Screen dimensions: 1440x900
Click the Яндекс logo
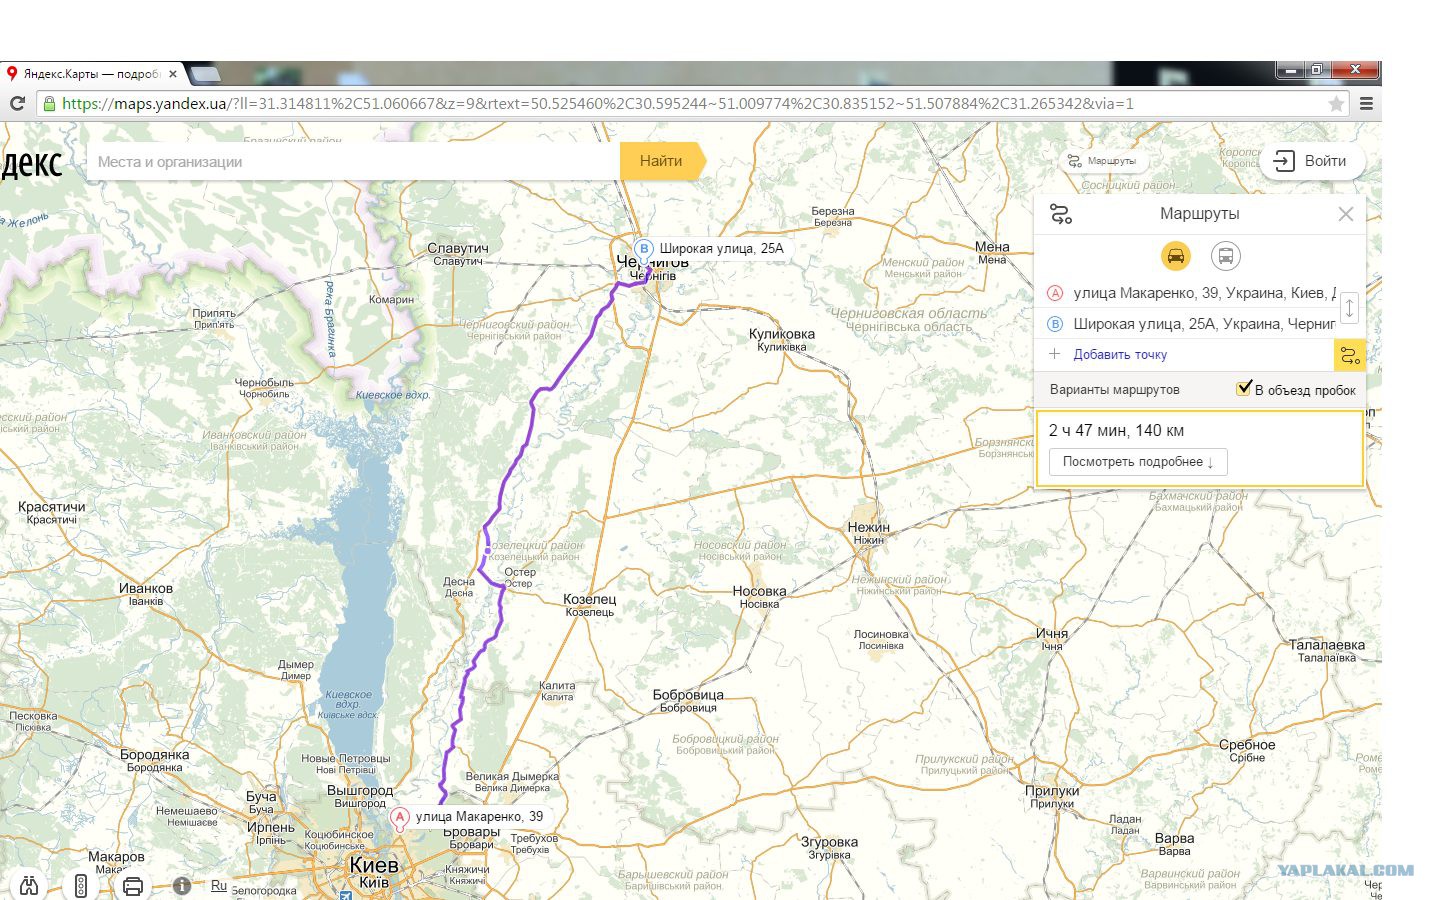[x=31, y=163]
